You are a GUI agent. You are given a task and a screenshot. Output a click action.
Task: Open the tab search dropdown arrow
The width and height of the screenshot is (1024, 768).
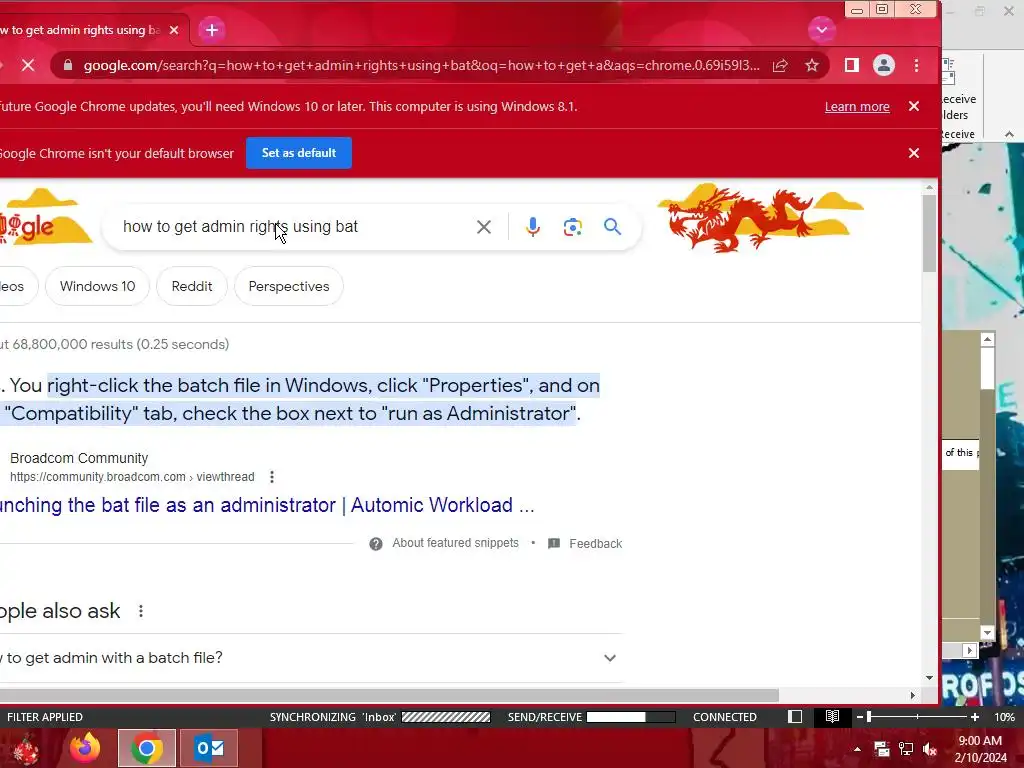[822, 30]
